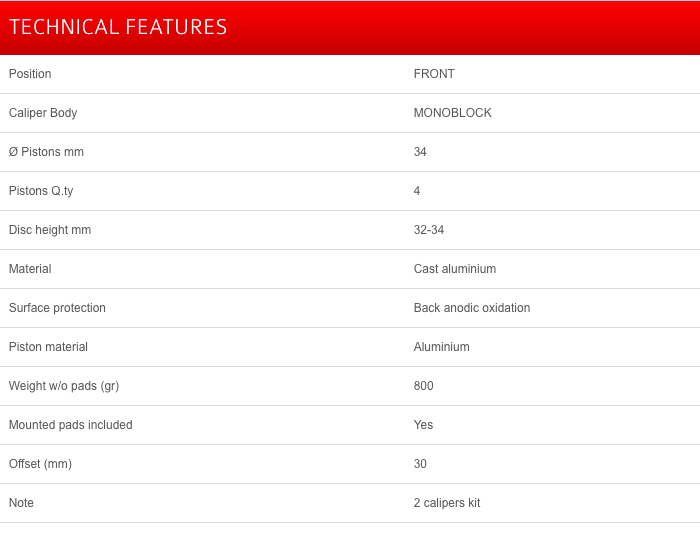Click the Disc height mm label
The image size is (700, 547).
click(x=50, y=230)
